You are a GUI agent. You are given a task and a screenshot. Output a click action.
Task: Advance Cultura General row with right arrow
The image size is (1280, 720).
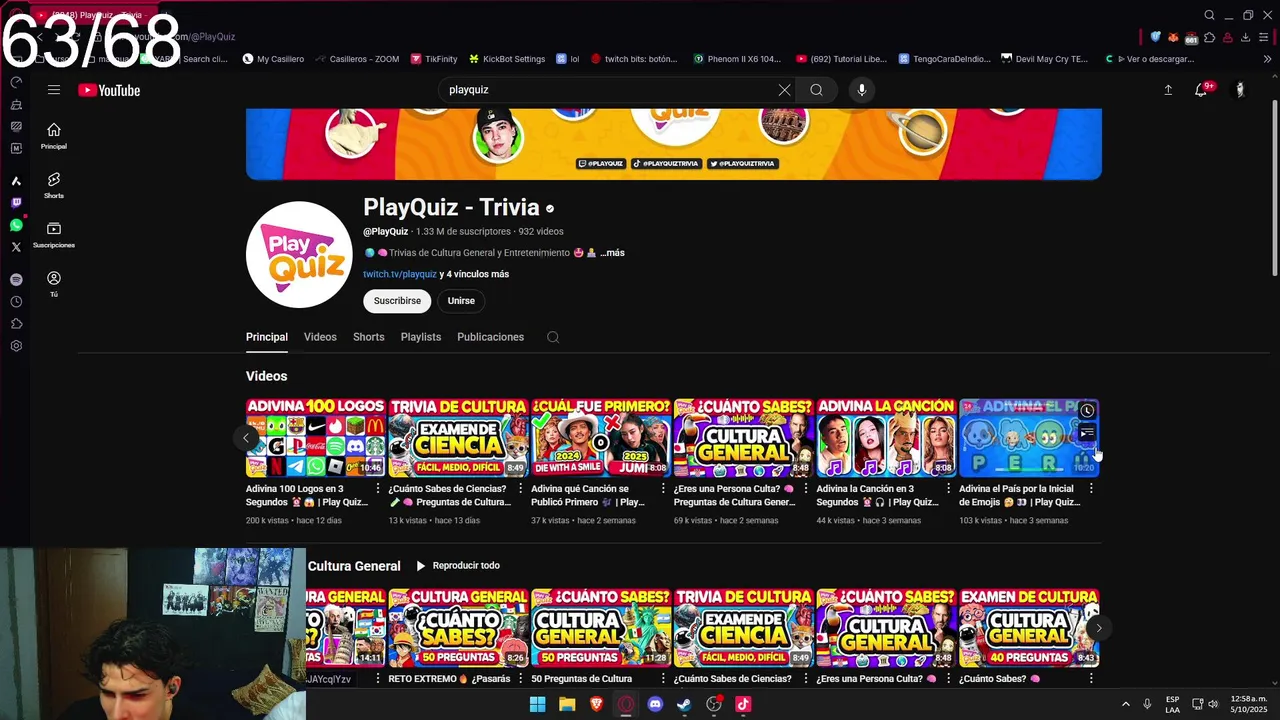coord(1098,628)
